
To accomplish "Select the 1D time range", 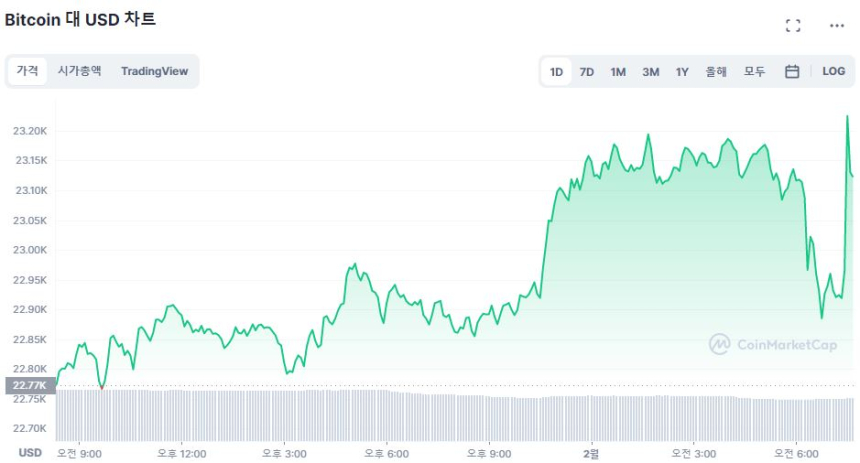I will point(556,72).
